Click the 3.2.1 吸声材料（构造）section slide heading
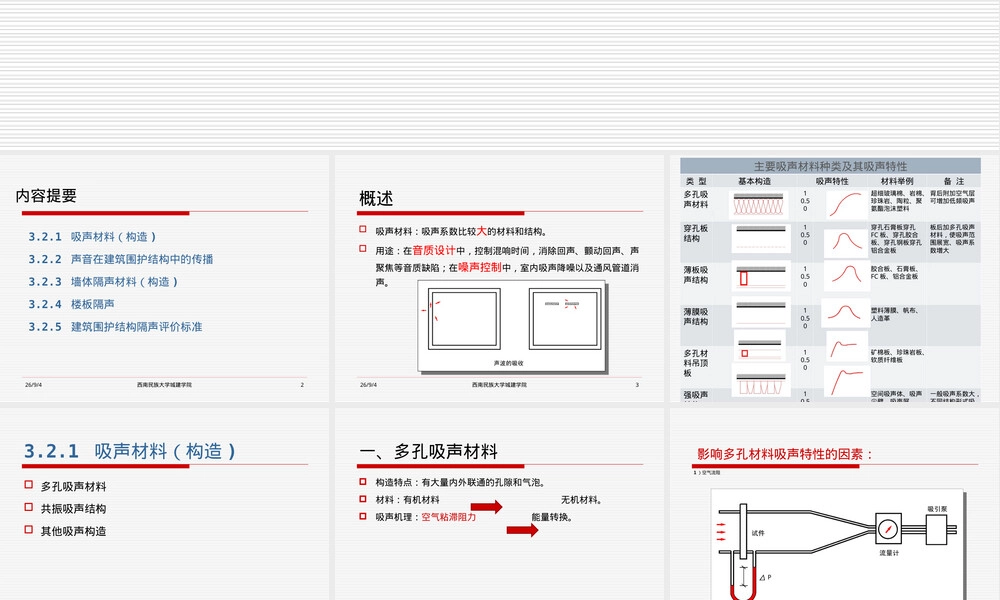 (x=129, y=451)
